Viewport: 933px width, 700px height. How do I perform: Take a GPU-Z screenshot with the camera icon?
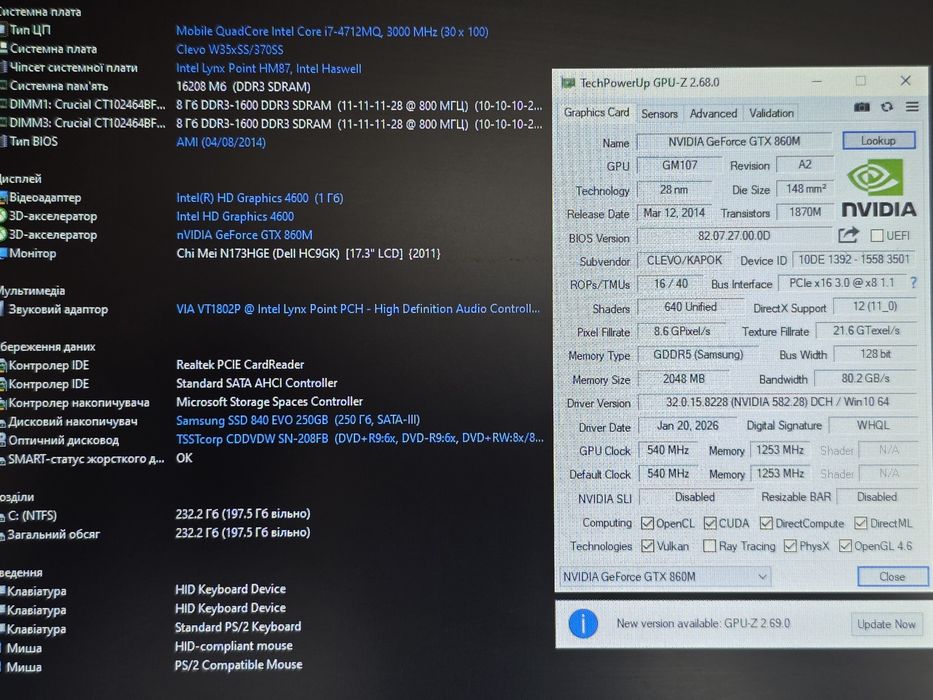point(862,107)
